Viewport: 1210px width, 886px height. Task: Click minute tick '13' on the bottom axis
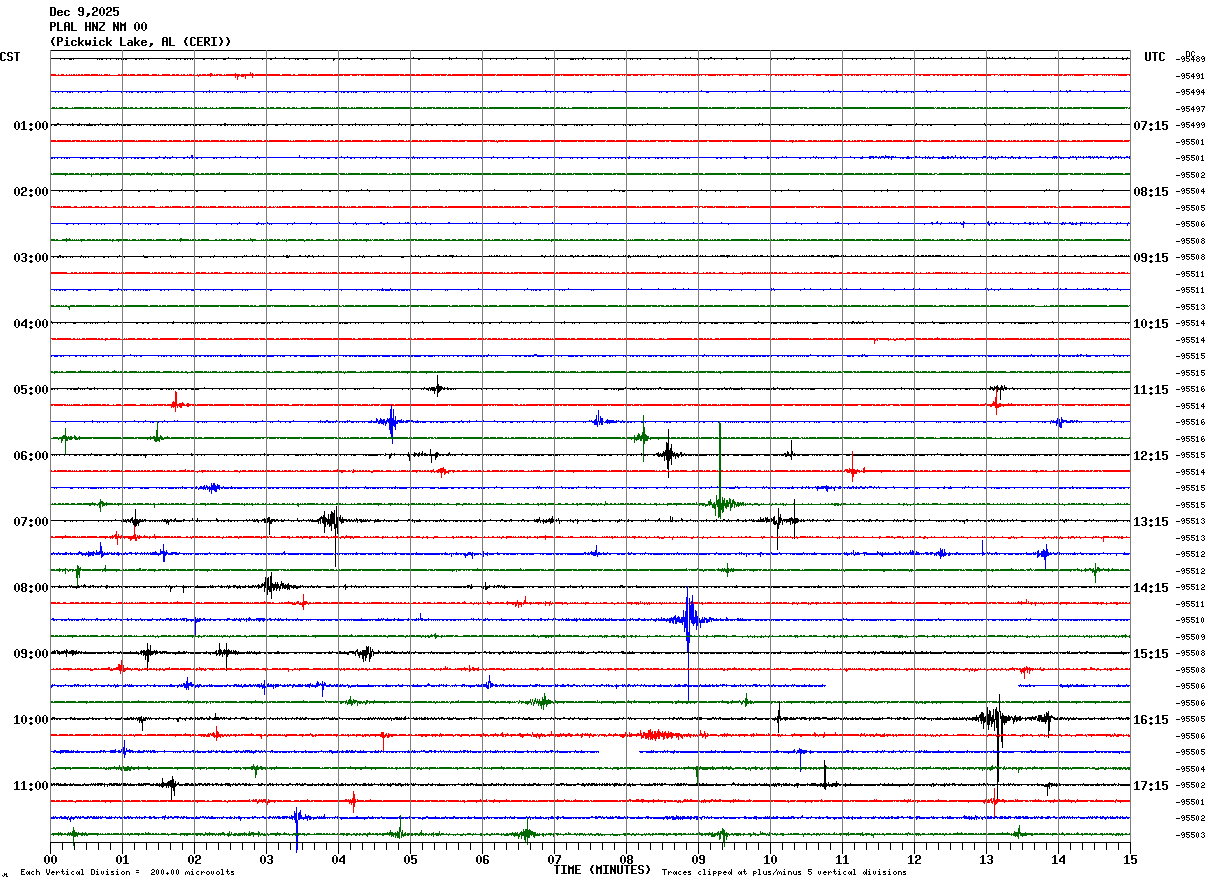[x=986, y=859]
